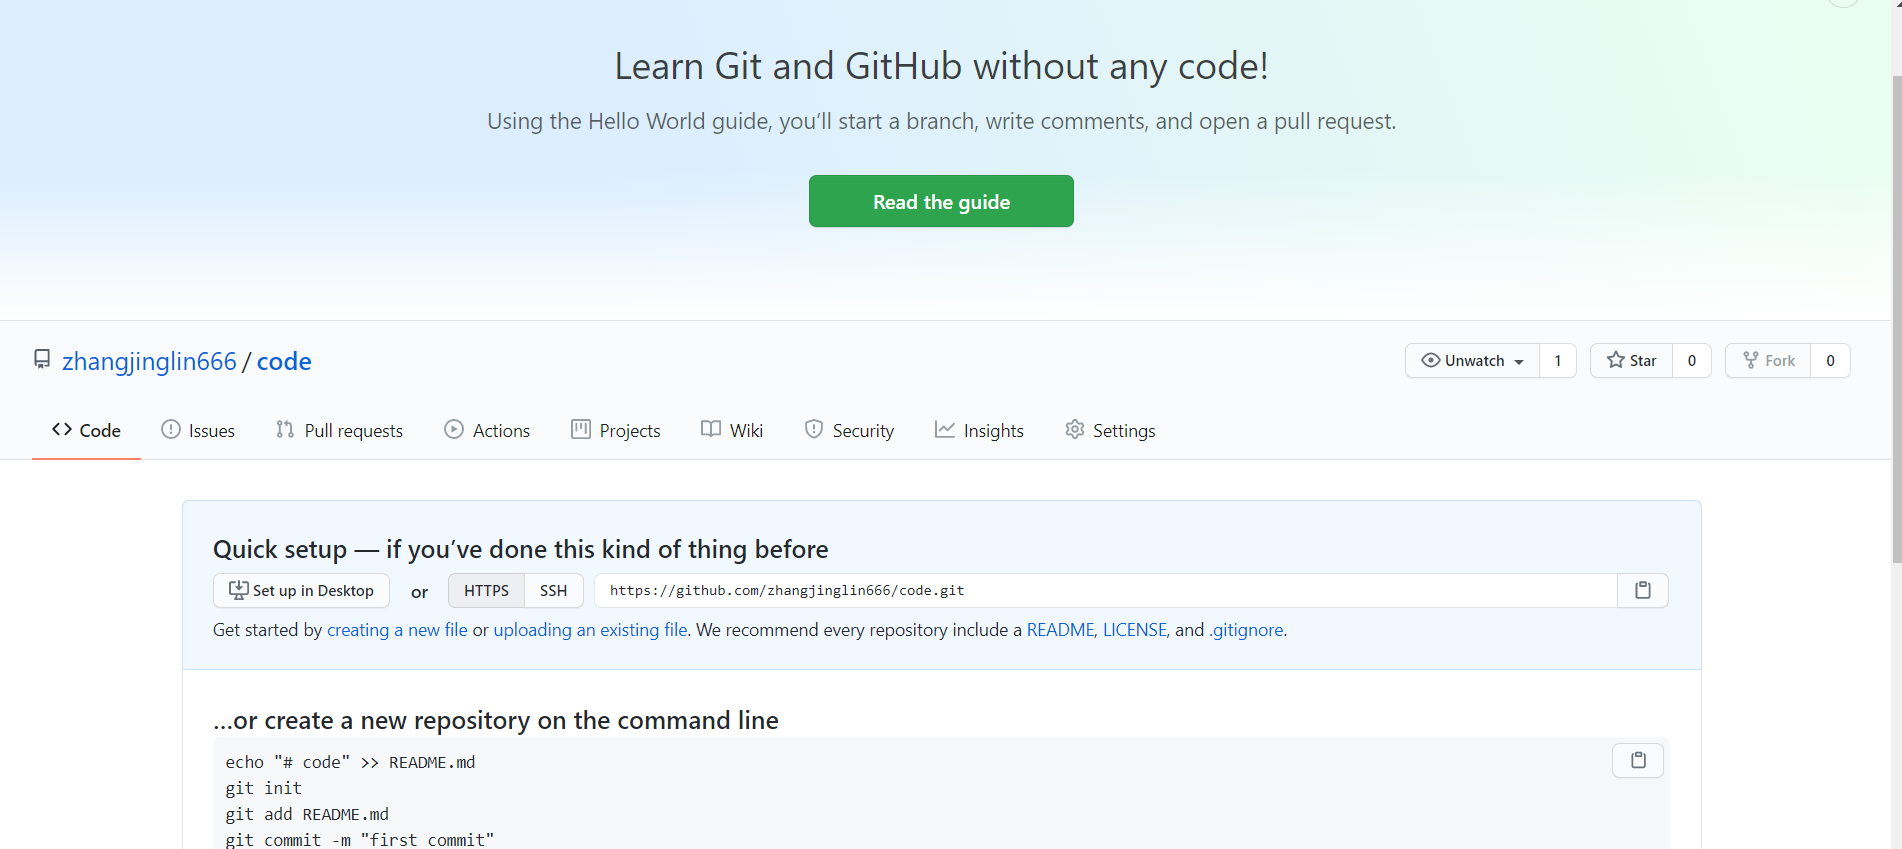1902x849 pixels.
Task: Click the 'Learn Git and GitHub without any code!' heading
Action: (x=941, y=66)
